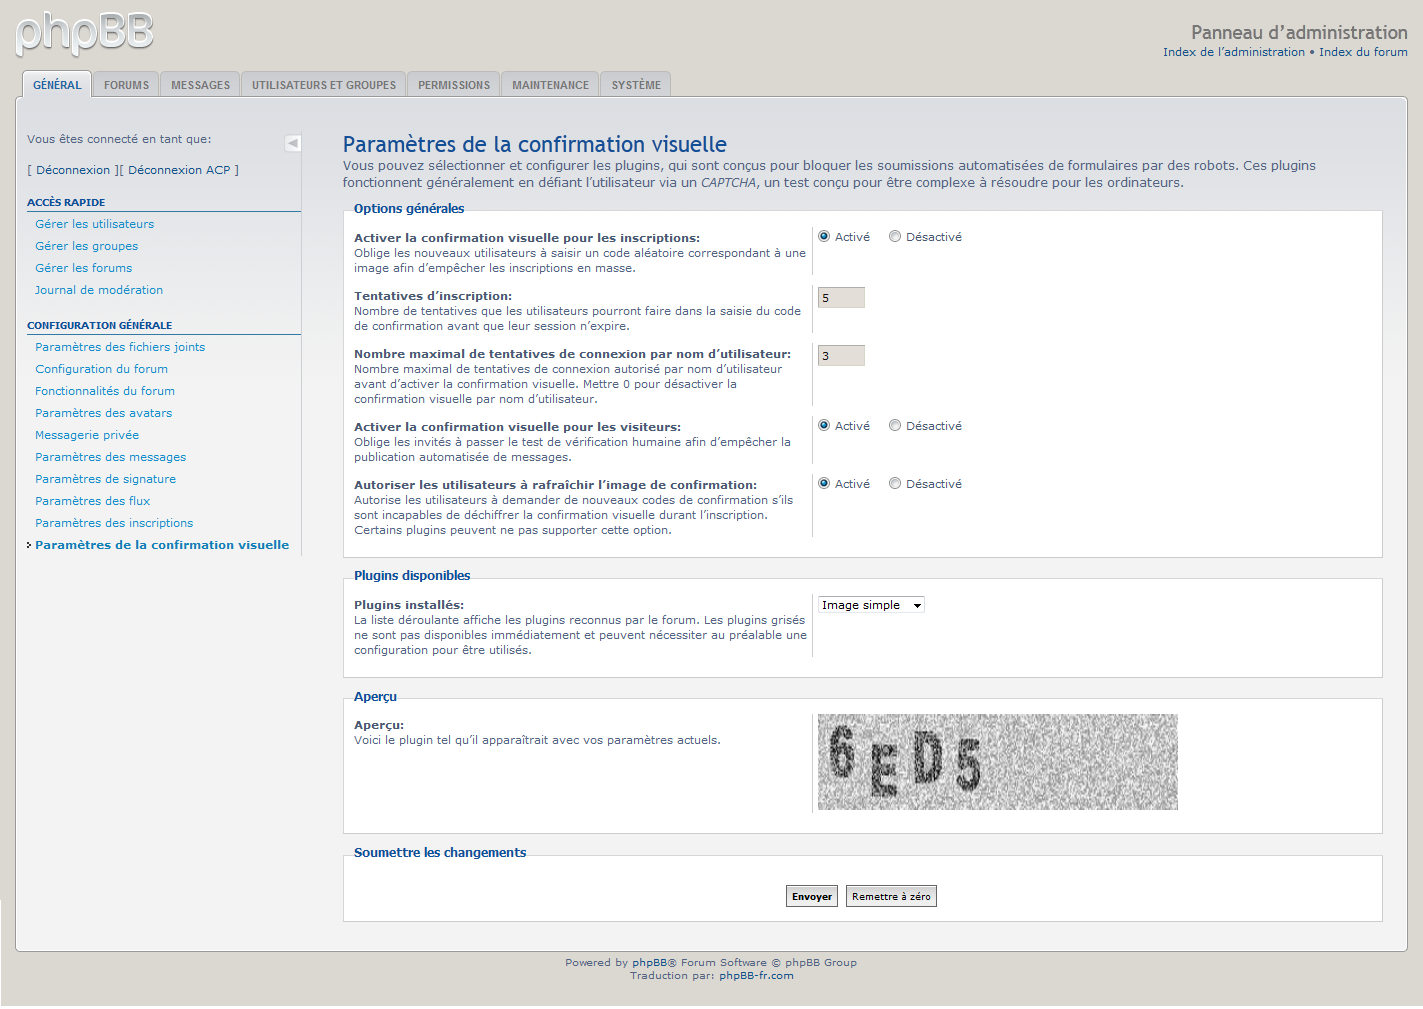
Task: Open the installed plugins dropdown
Action: click(871, 605)
